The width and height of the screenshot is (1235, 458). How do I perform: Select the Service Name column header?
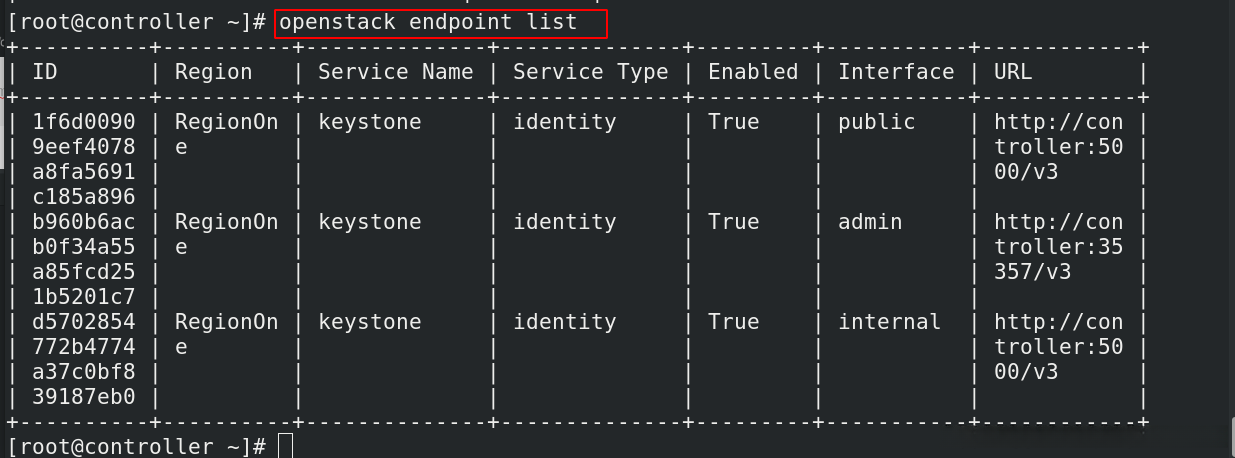(x=395, y=72)
